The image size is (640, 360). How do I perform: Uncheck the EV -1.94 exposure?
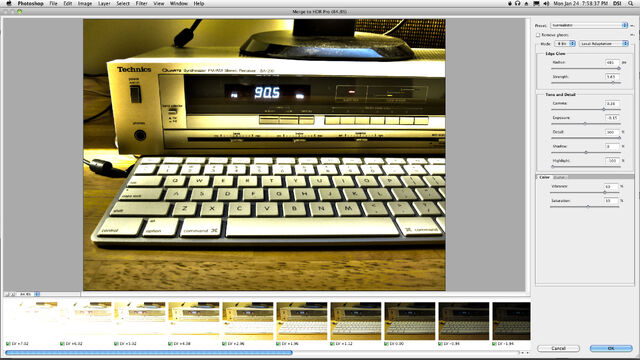coord(494,344)
